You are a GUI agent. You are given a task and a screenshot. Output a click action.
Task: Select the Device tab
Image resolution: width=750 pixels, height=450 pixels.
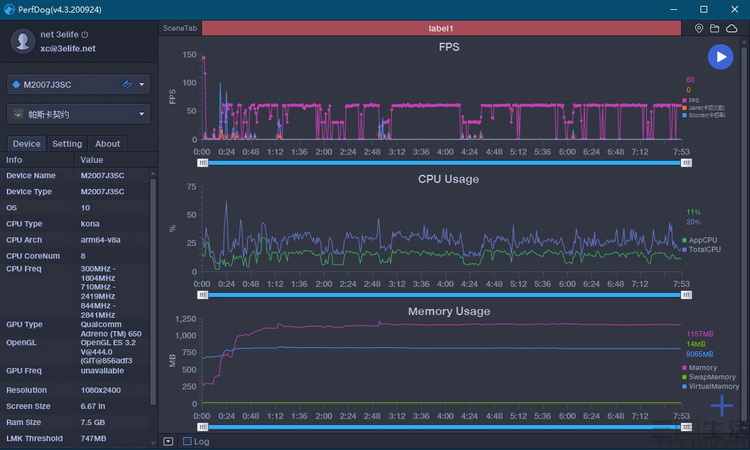pyautogui.click(x=26, y=144)
